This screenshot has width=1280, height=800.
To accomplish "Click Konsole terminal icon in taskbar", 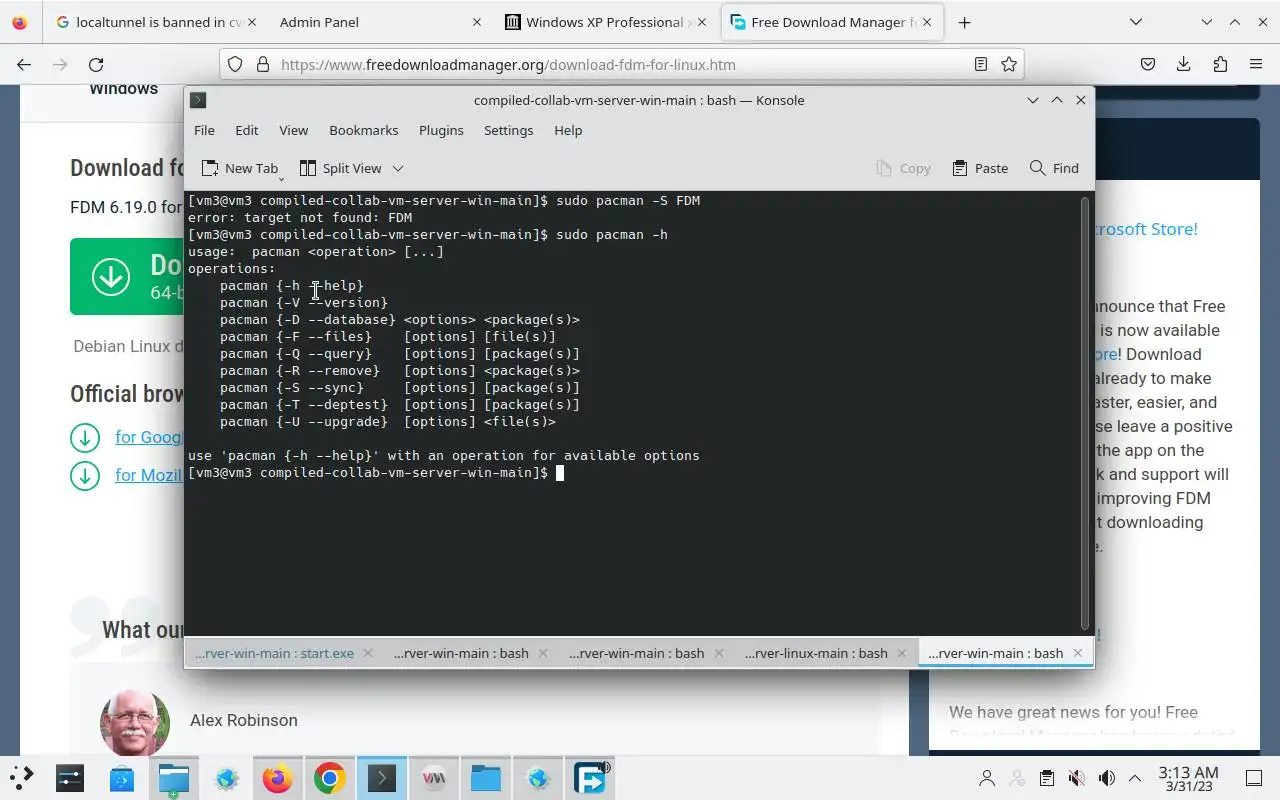I will (x=382, y=778).
